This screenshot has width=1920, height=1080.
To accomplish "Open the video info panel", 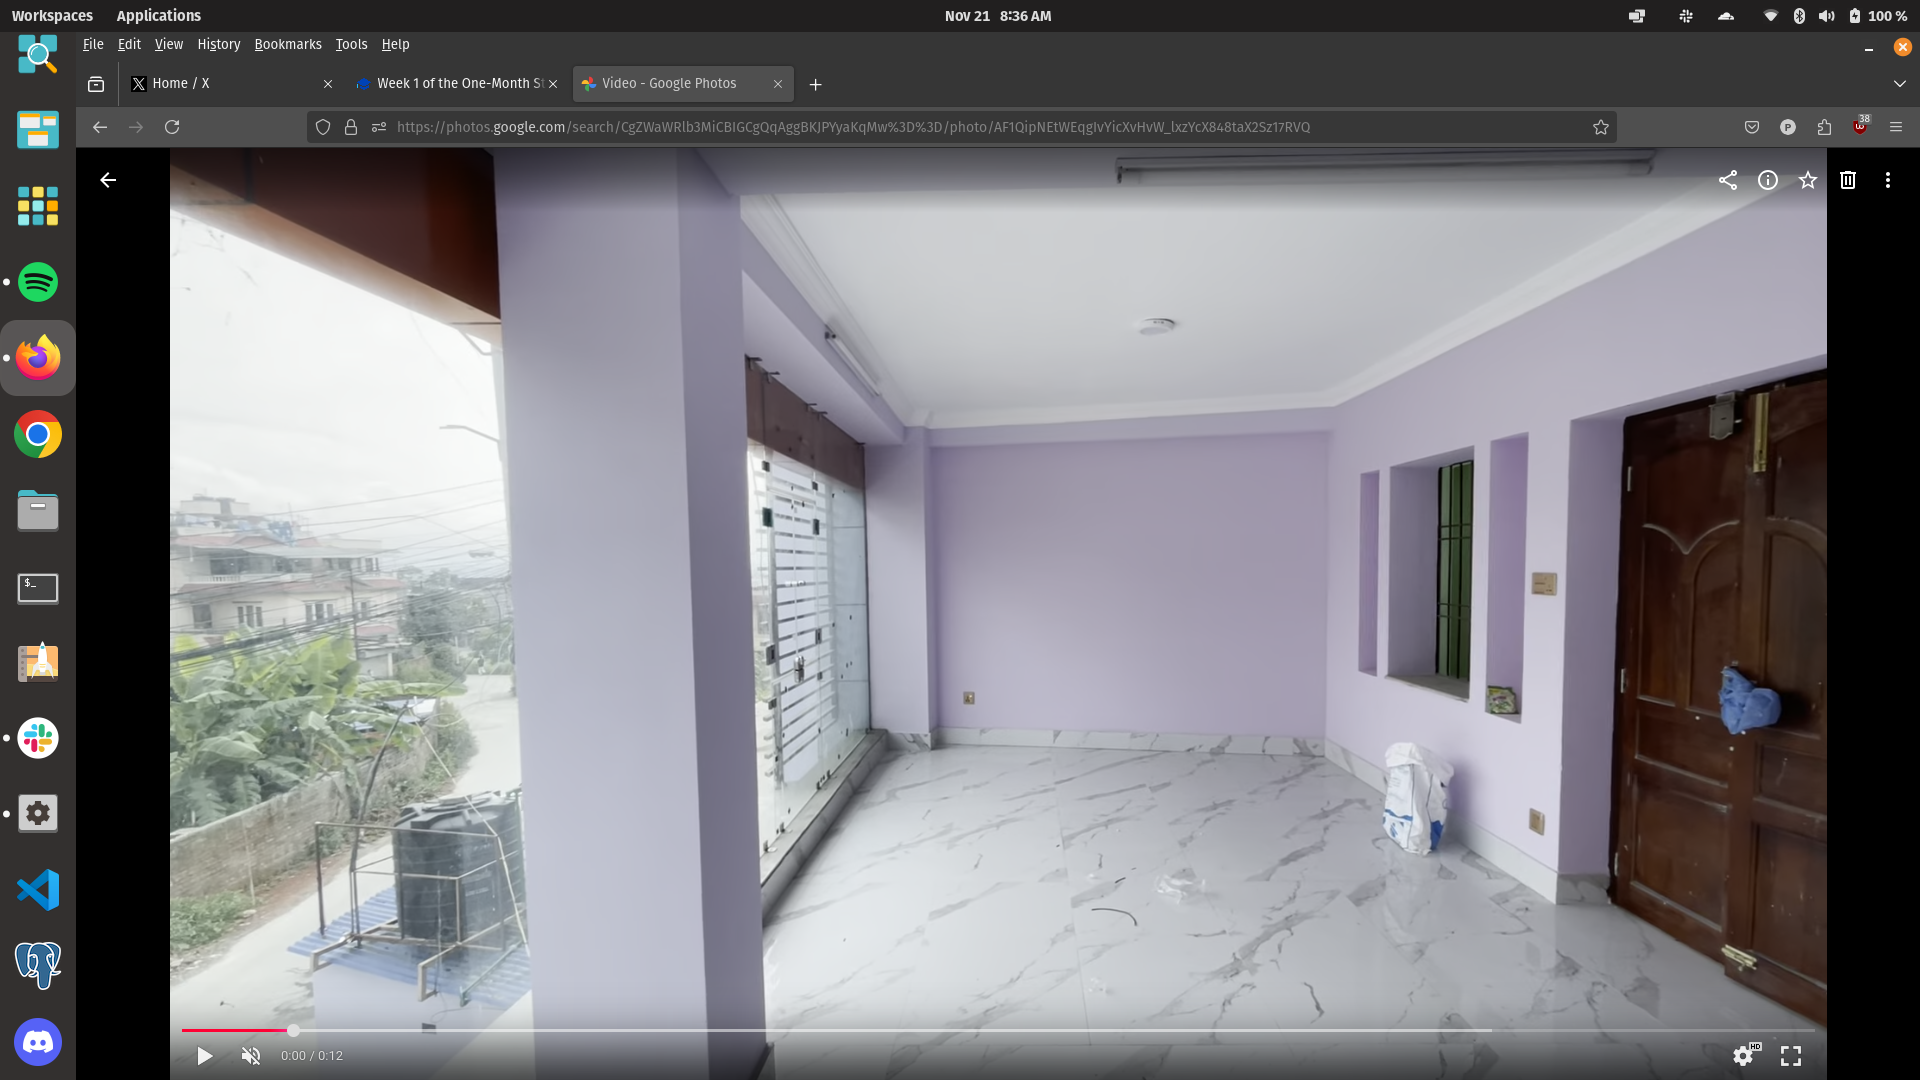I will 1767,180.
